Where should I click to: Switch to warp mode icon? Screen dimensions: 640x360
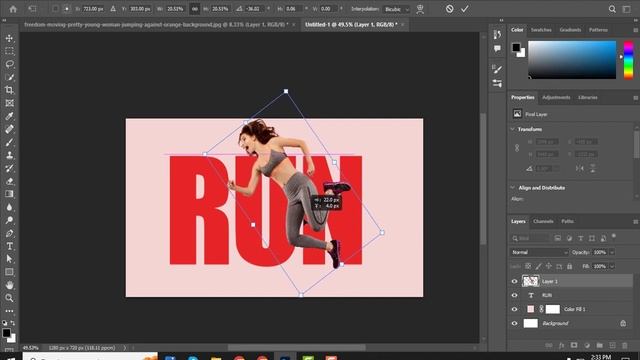tap(420, 9)
